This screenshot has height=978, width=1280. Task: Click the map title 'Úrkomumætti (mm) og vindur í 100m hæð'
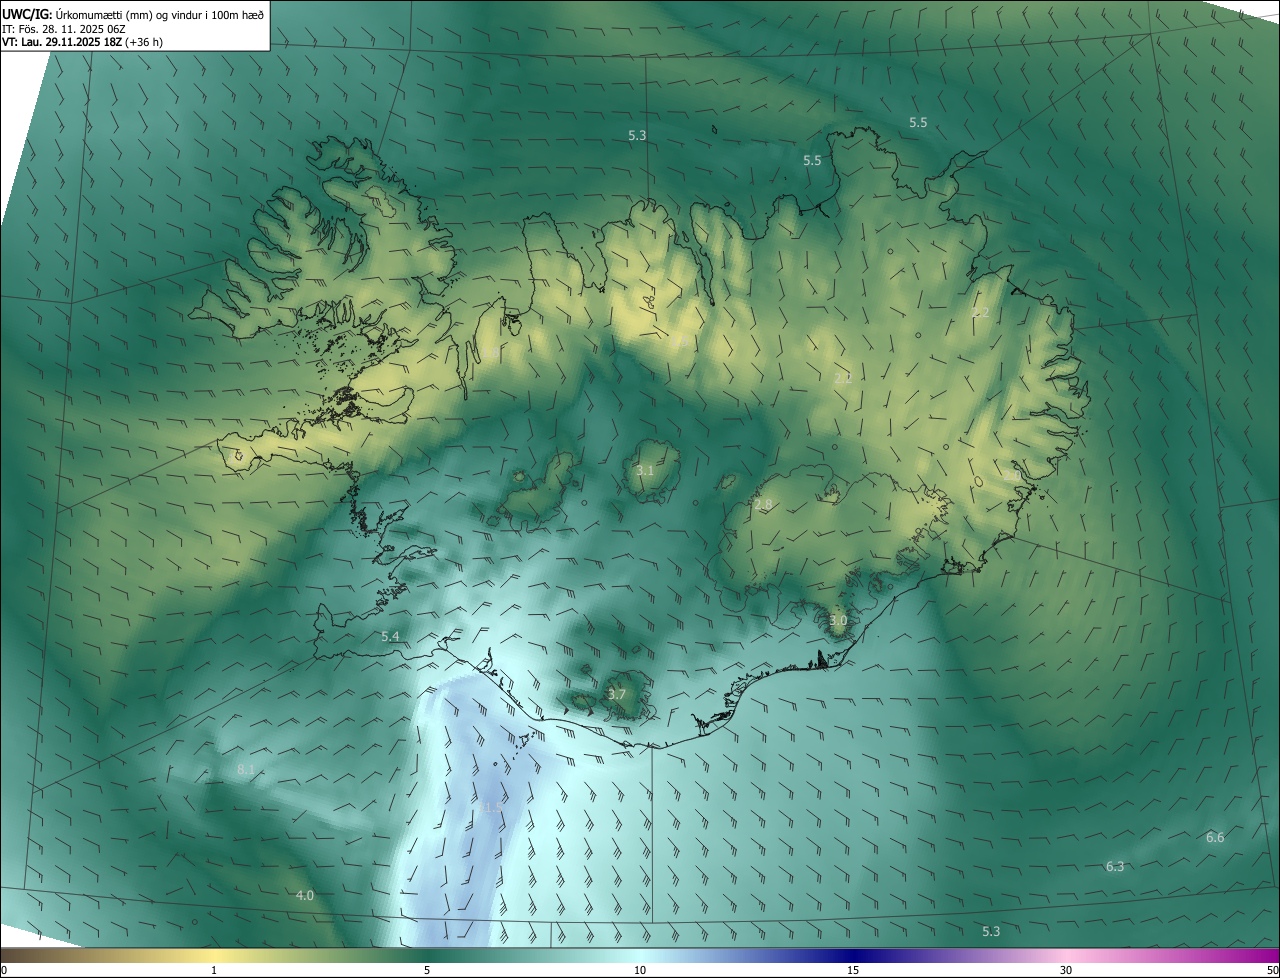(160, 15)
